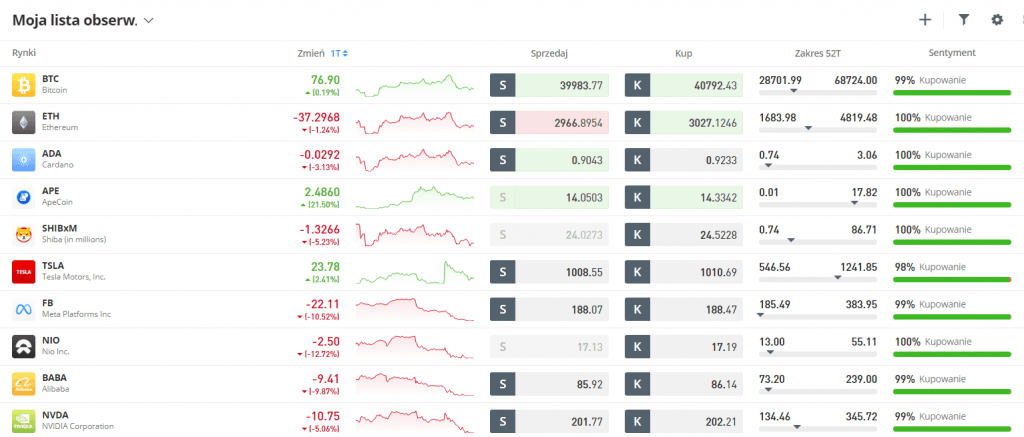
Task: Click Buy button for TSLA at 1010.69
Action: point(684,272)
